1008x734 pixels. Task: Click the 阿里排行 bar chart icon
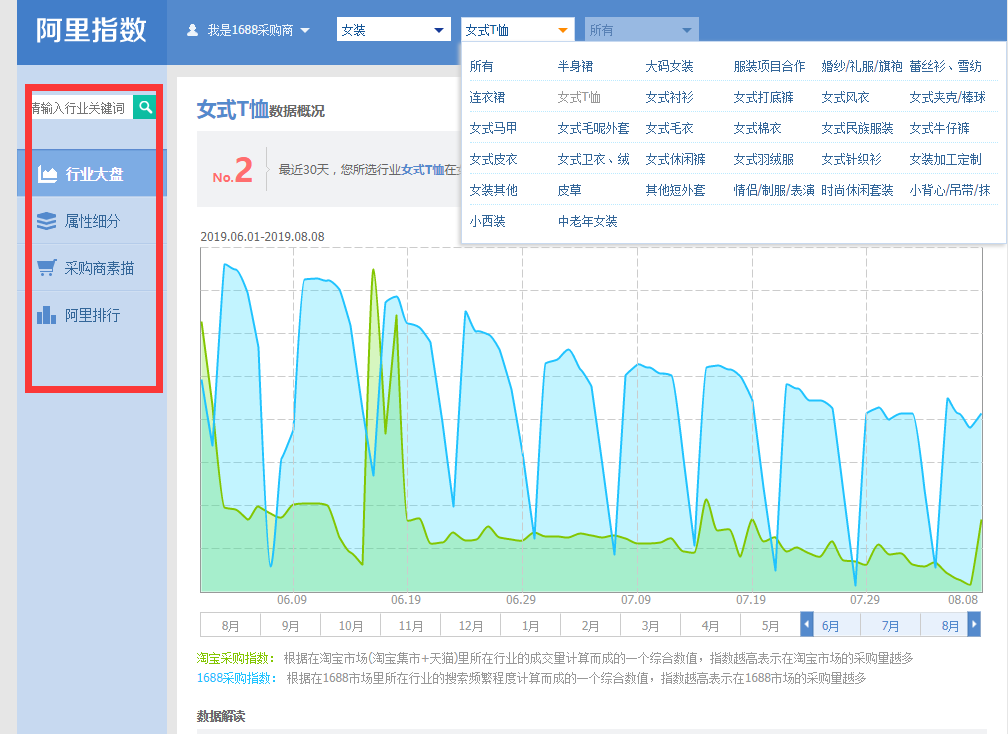tap(46, 315)
